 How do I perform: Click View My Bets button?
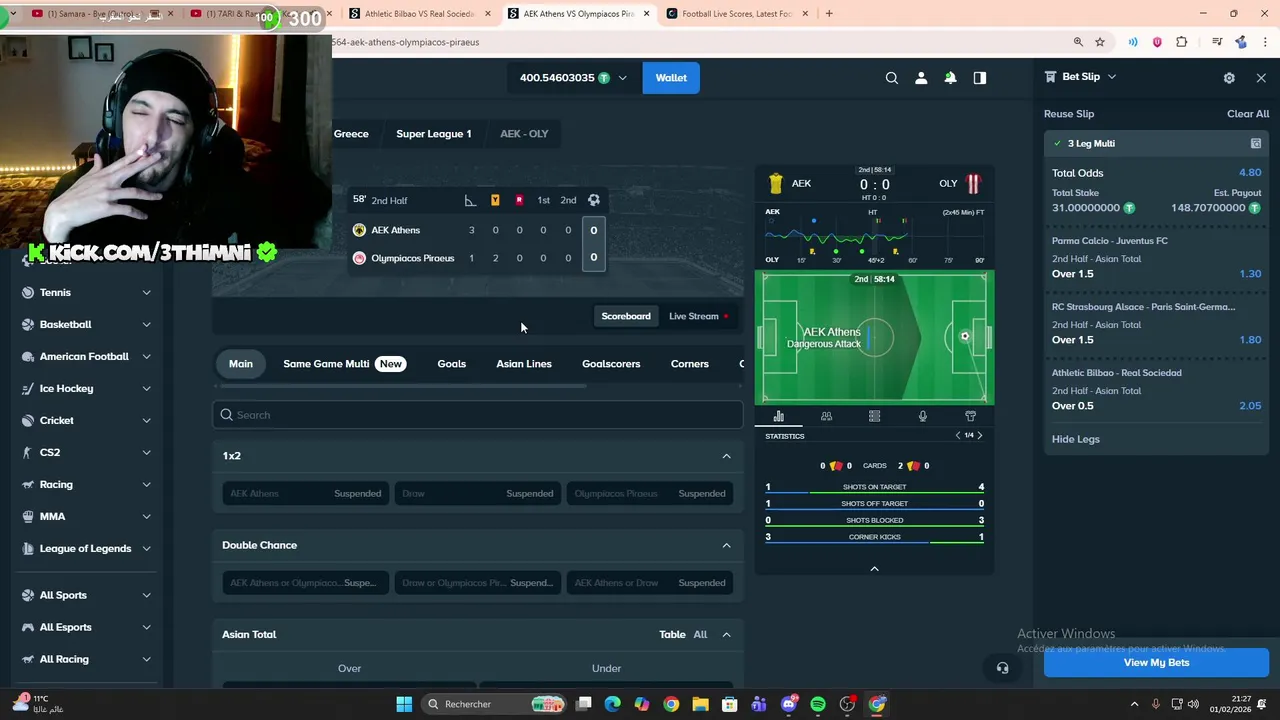pos(1156,662)
